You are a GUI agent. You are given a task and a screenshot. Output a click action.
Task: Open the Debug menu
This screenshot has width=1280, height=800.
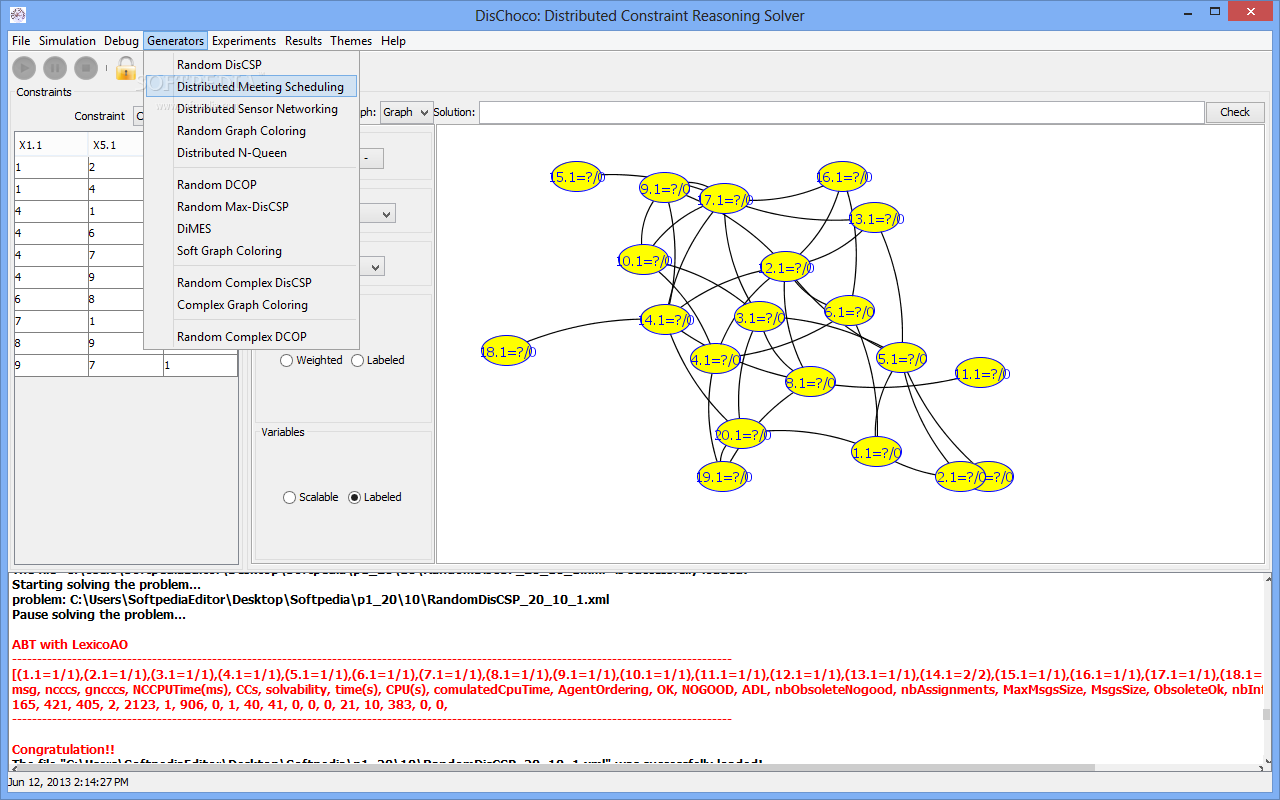click(121, 41)
